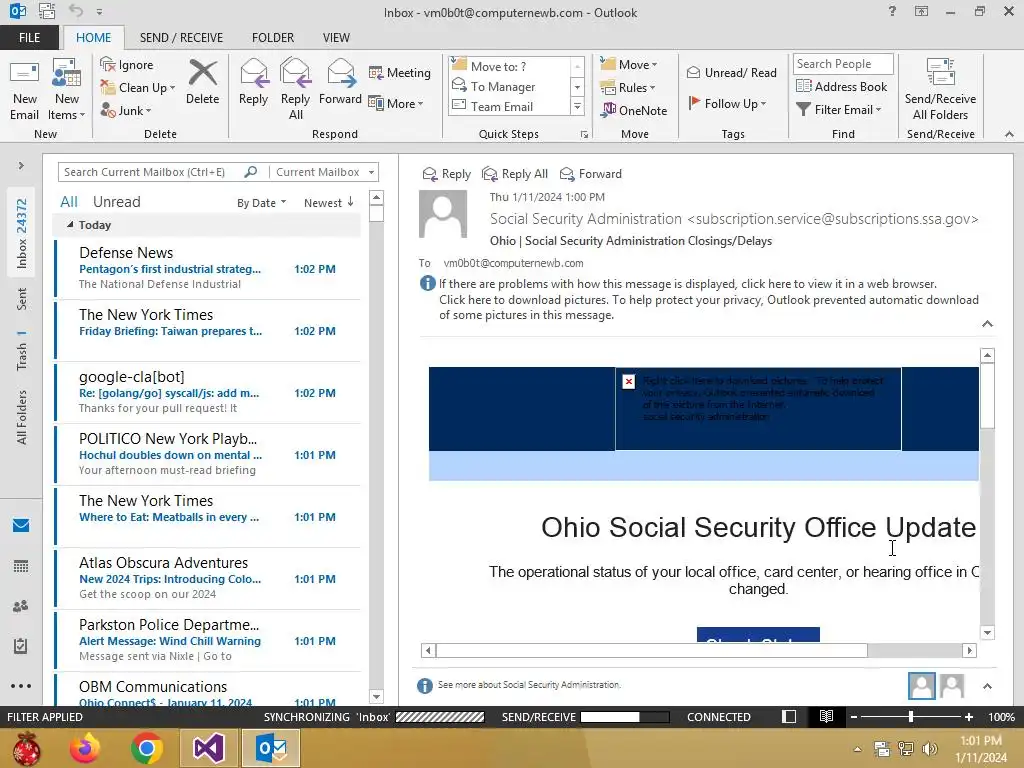Open the Move dropdown
This screenshot has height=768, width=1024.
tap(629, 65)
